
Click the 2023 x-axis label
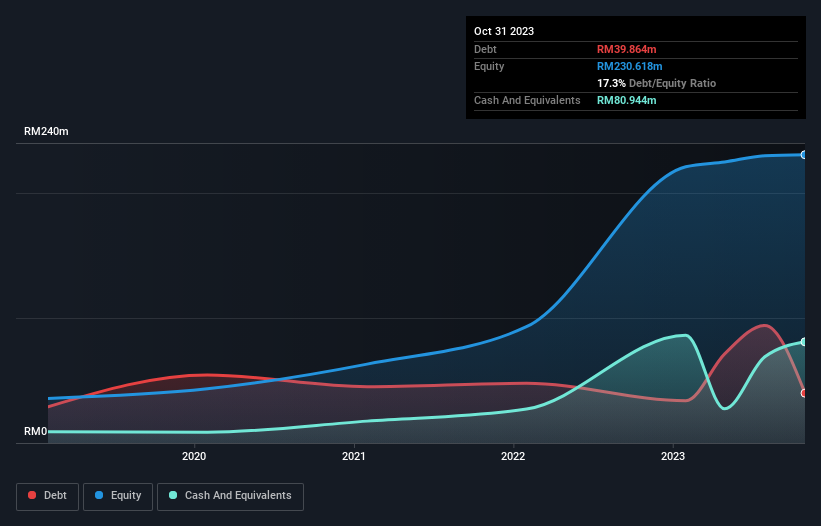[673, 456]
